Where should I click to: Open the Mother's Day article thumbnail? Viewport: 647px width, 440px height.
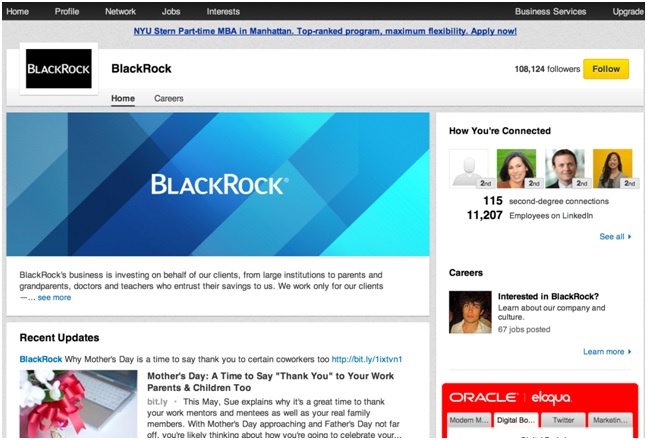click(78, 404)
